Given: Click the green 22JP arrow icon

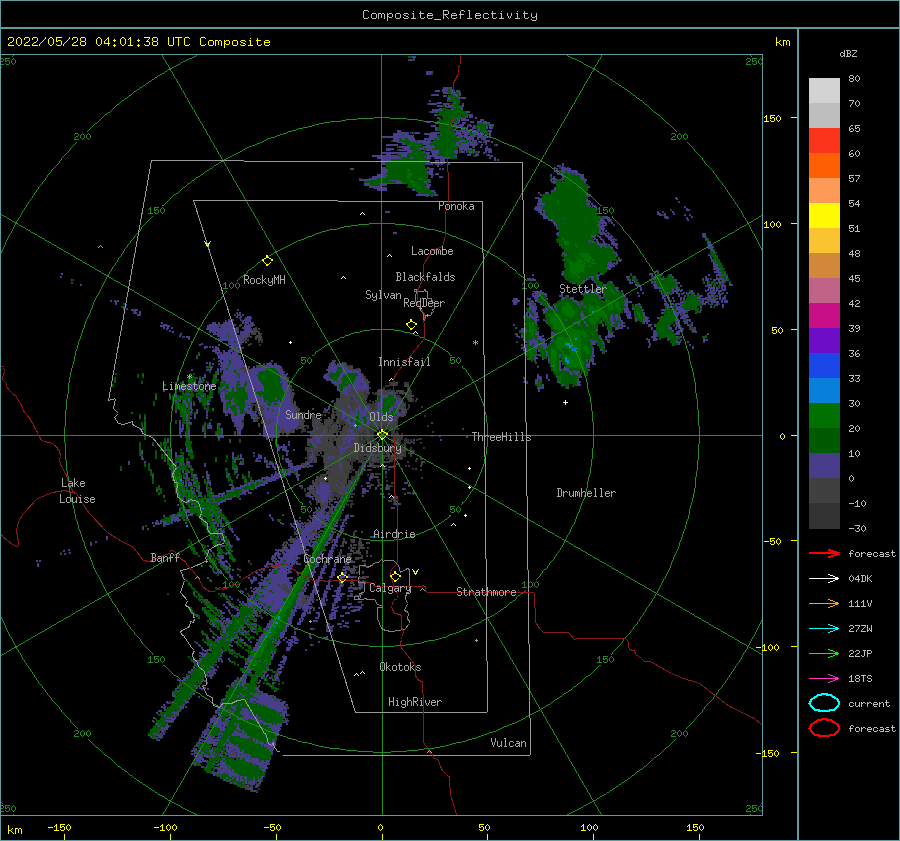Looking at the screenshot, I should tap(824, 653).
